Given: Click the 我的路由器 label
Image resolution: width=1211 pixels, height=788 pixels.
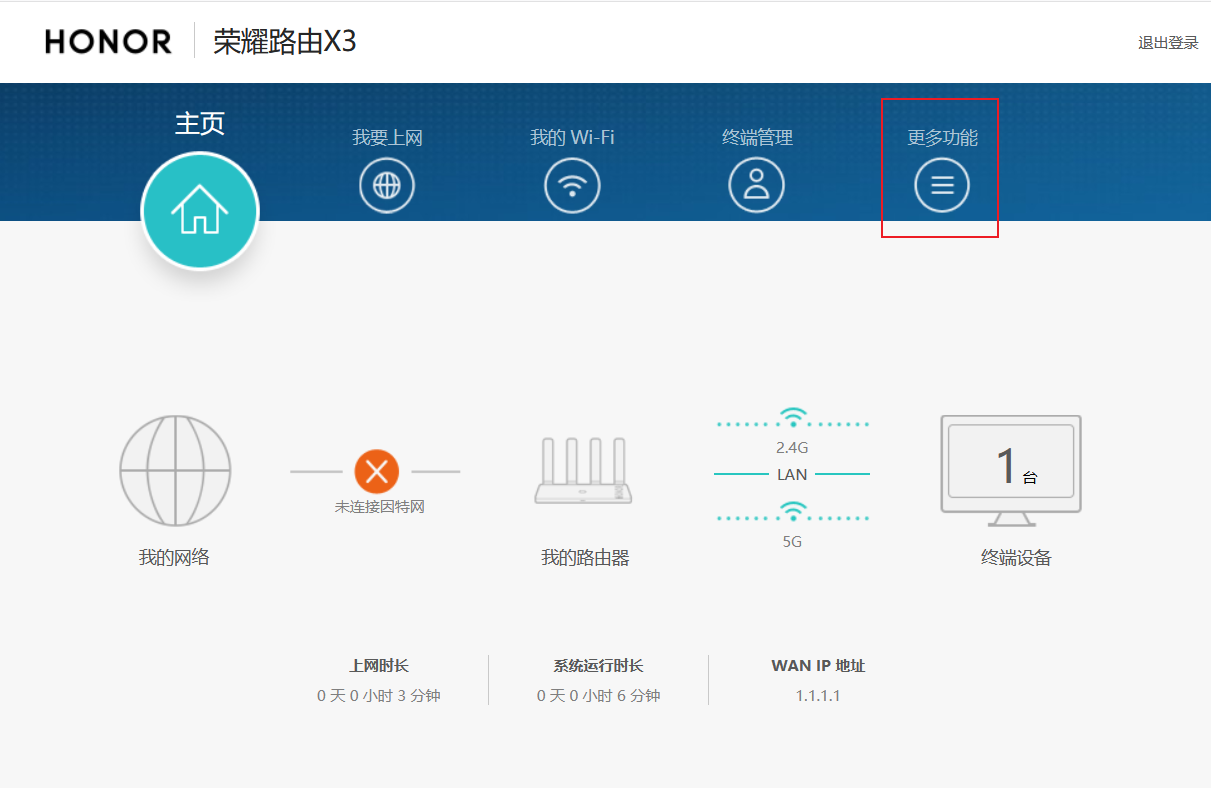Looking at the screenshot, I should pyautogui.click(x=585, y=558).
